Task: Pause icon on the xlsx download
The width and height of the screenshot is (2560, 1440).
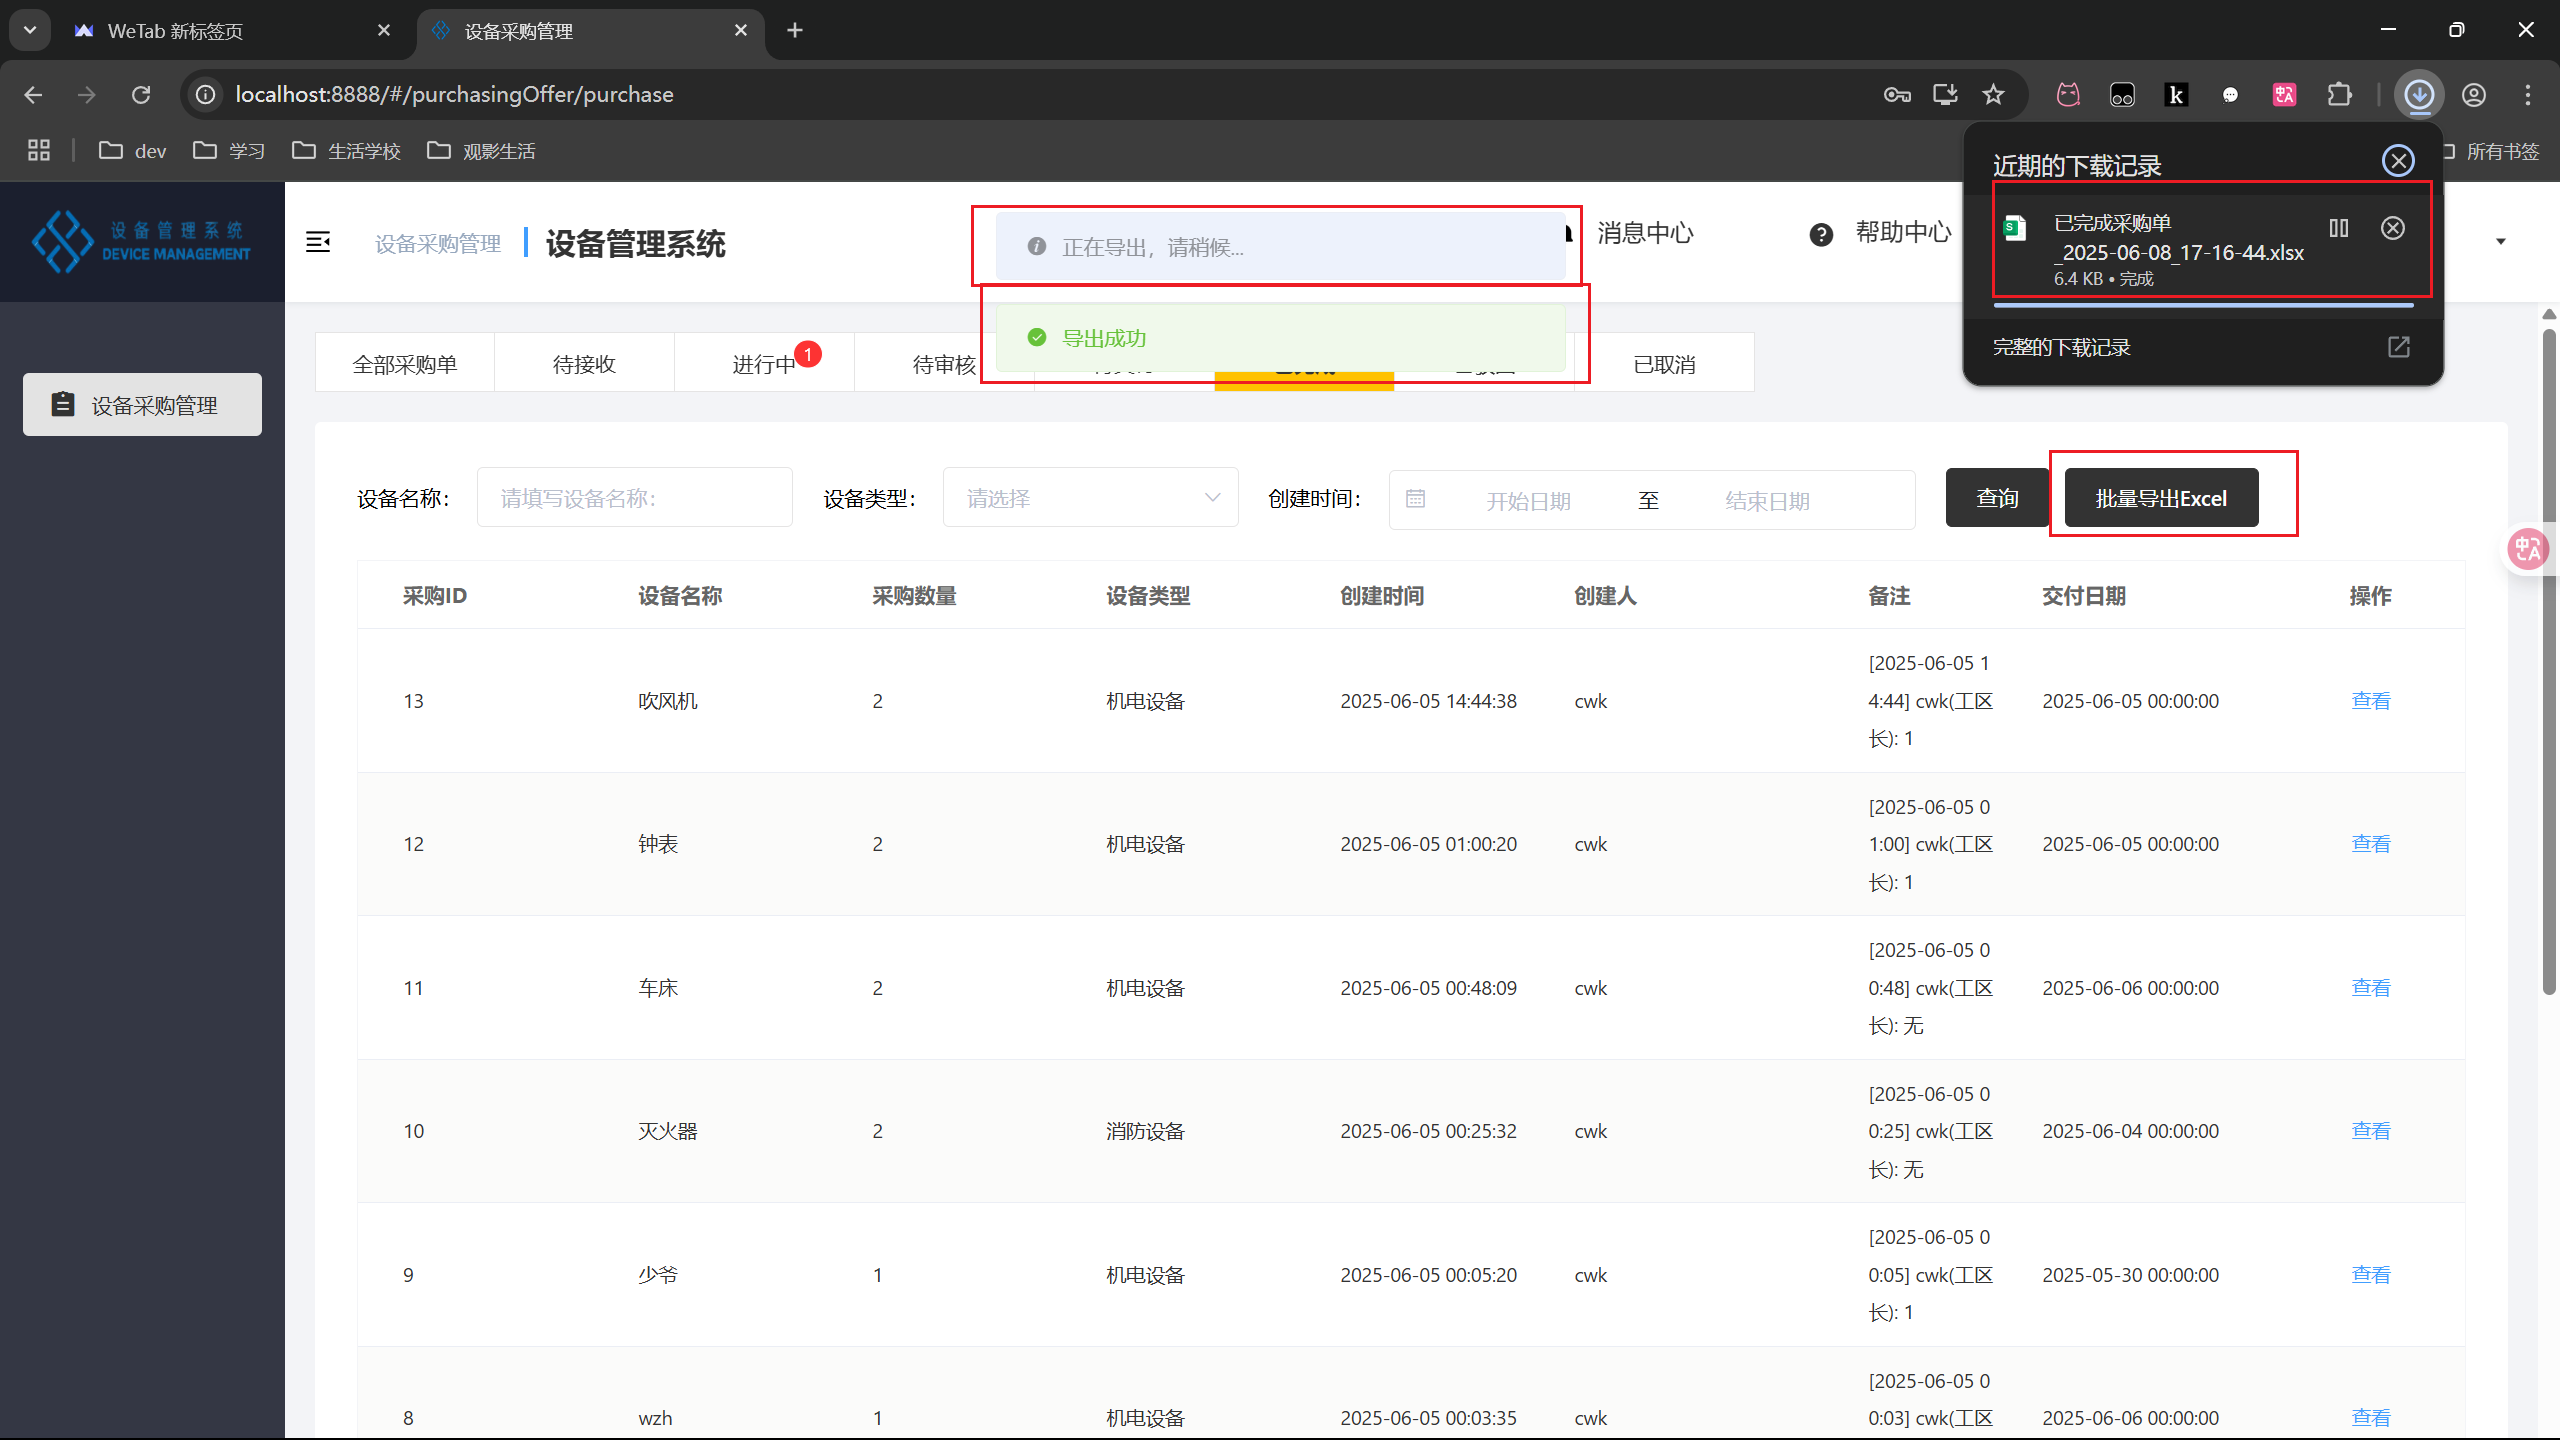Action: click(2338, 228)
